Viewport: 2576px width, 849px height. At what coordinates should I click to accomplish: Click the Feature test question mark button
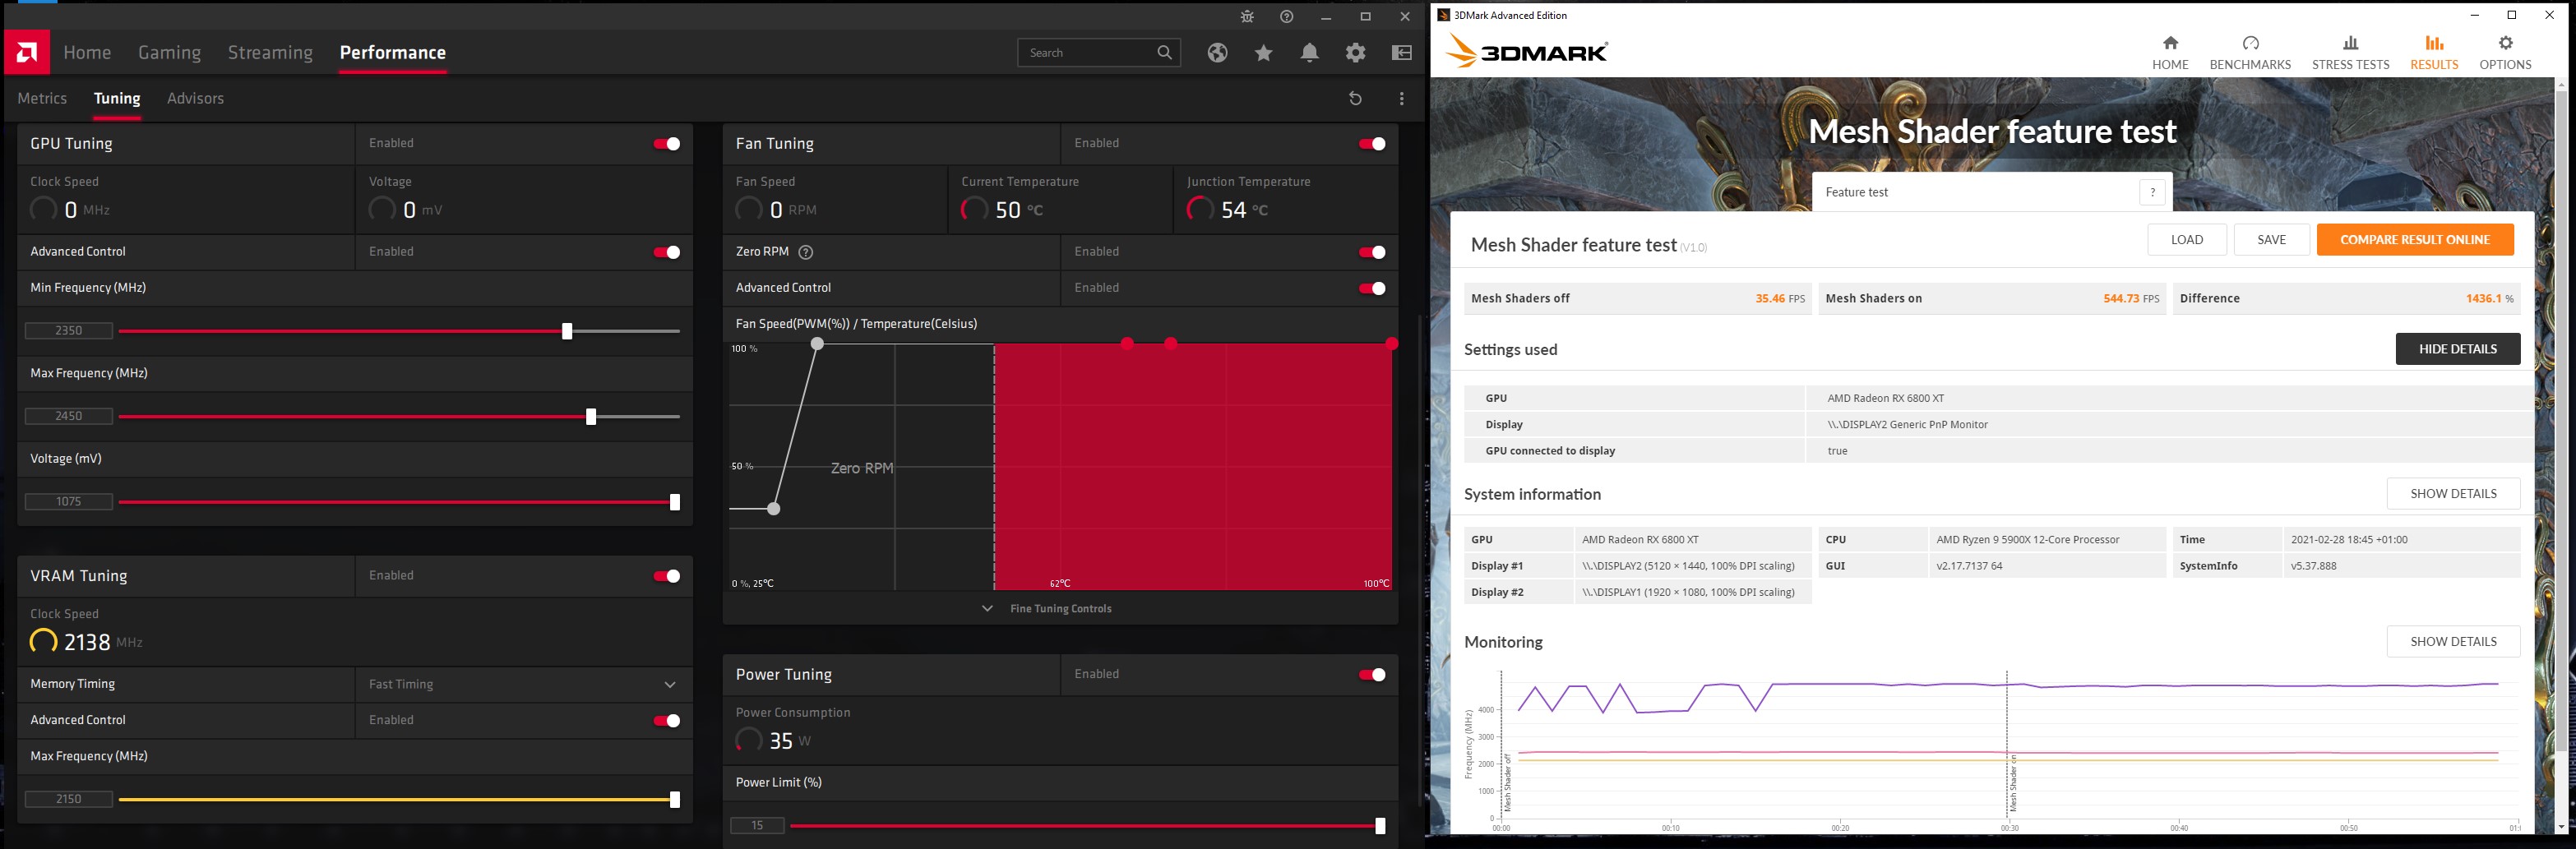pyautogui.click(x=2152, y=192)
